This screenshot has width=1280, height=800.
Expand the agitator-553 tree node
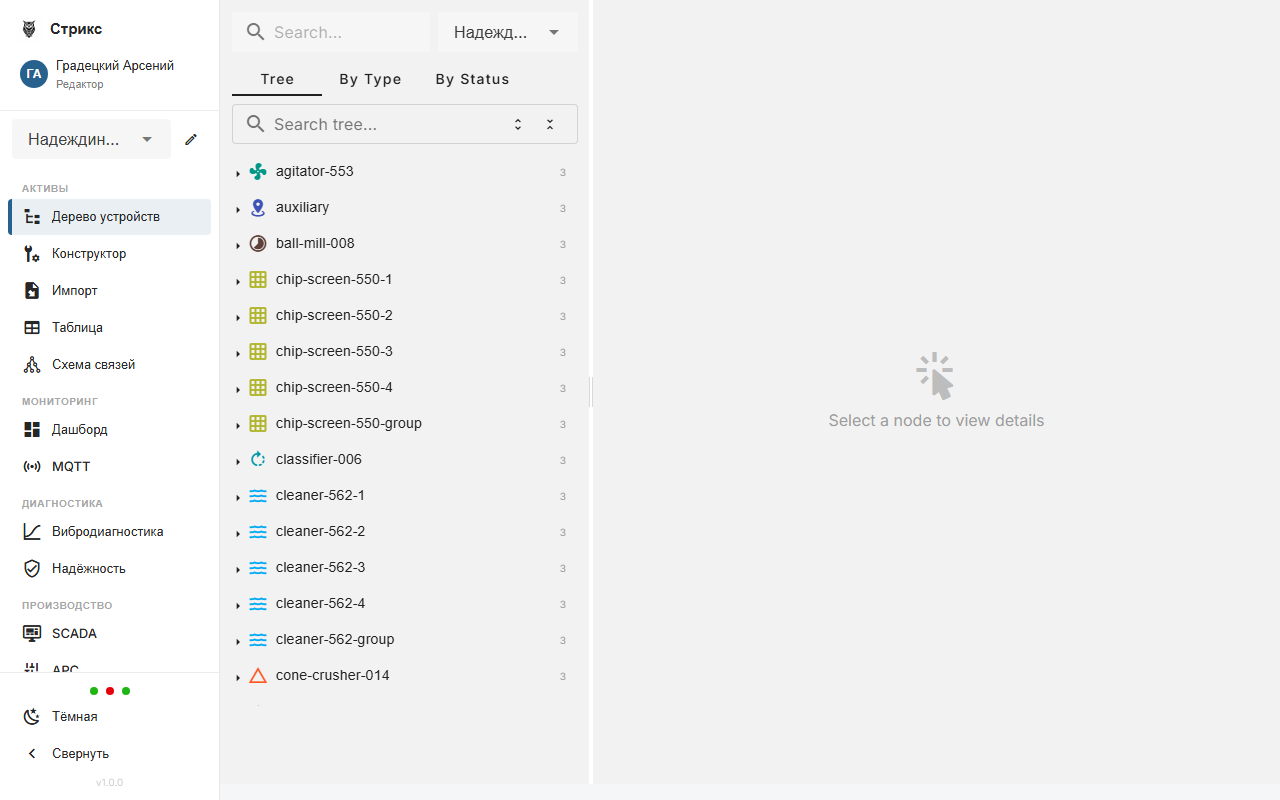(238, 173)
